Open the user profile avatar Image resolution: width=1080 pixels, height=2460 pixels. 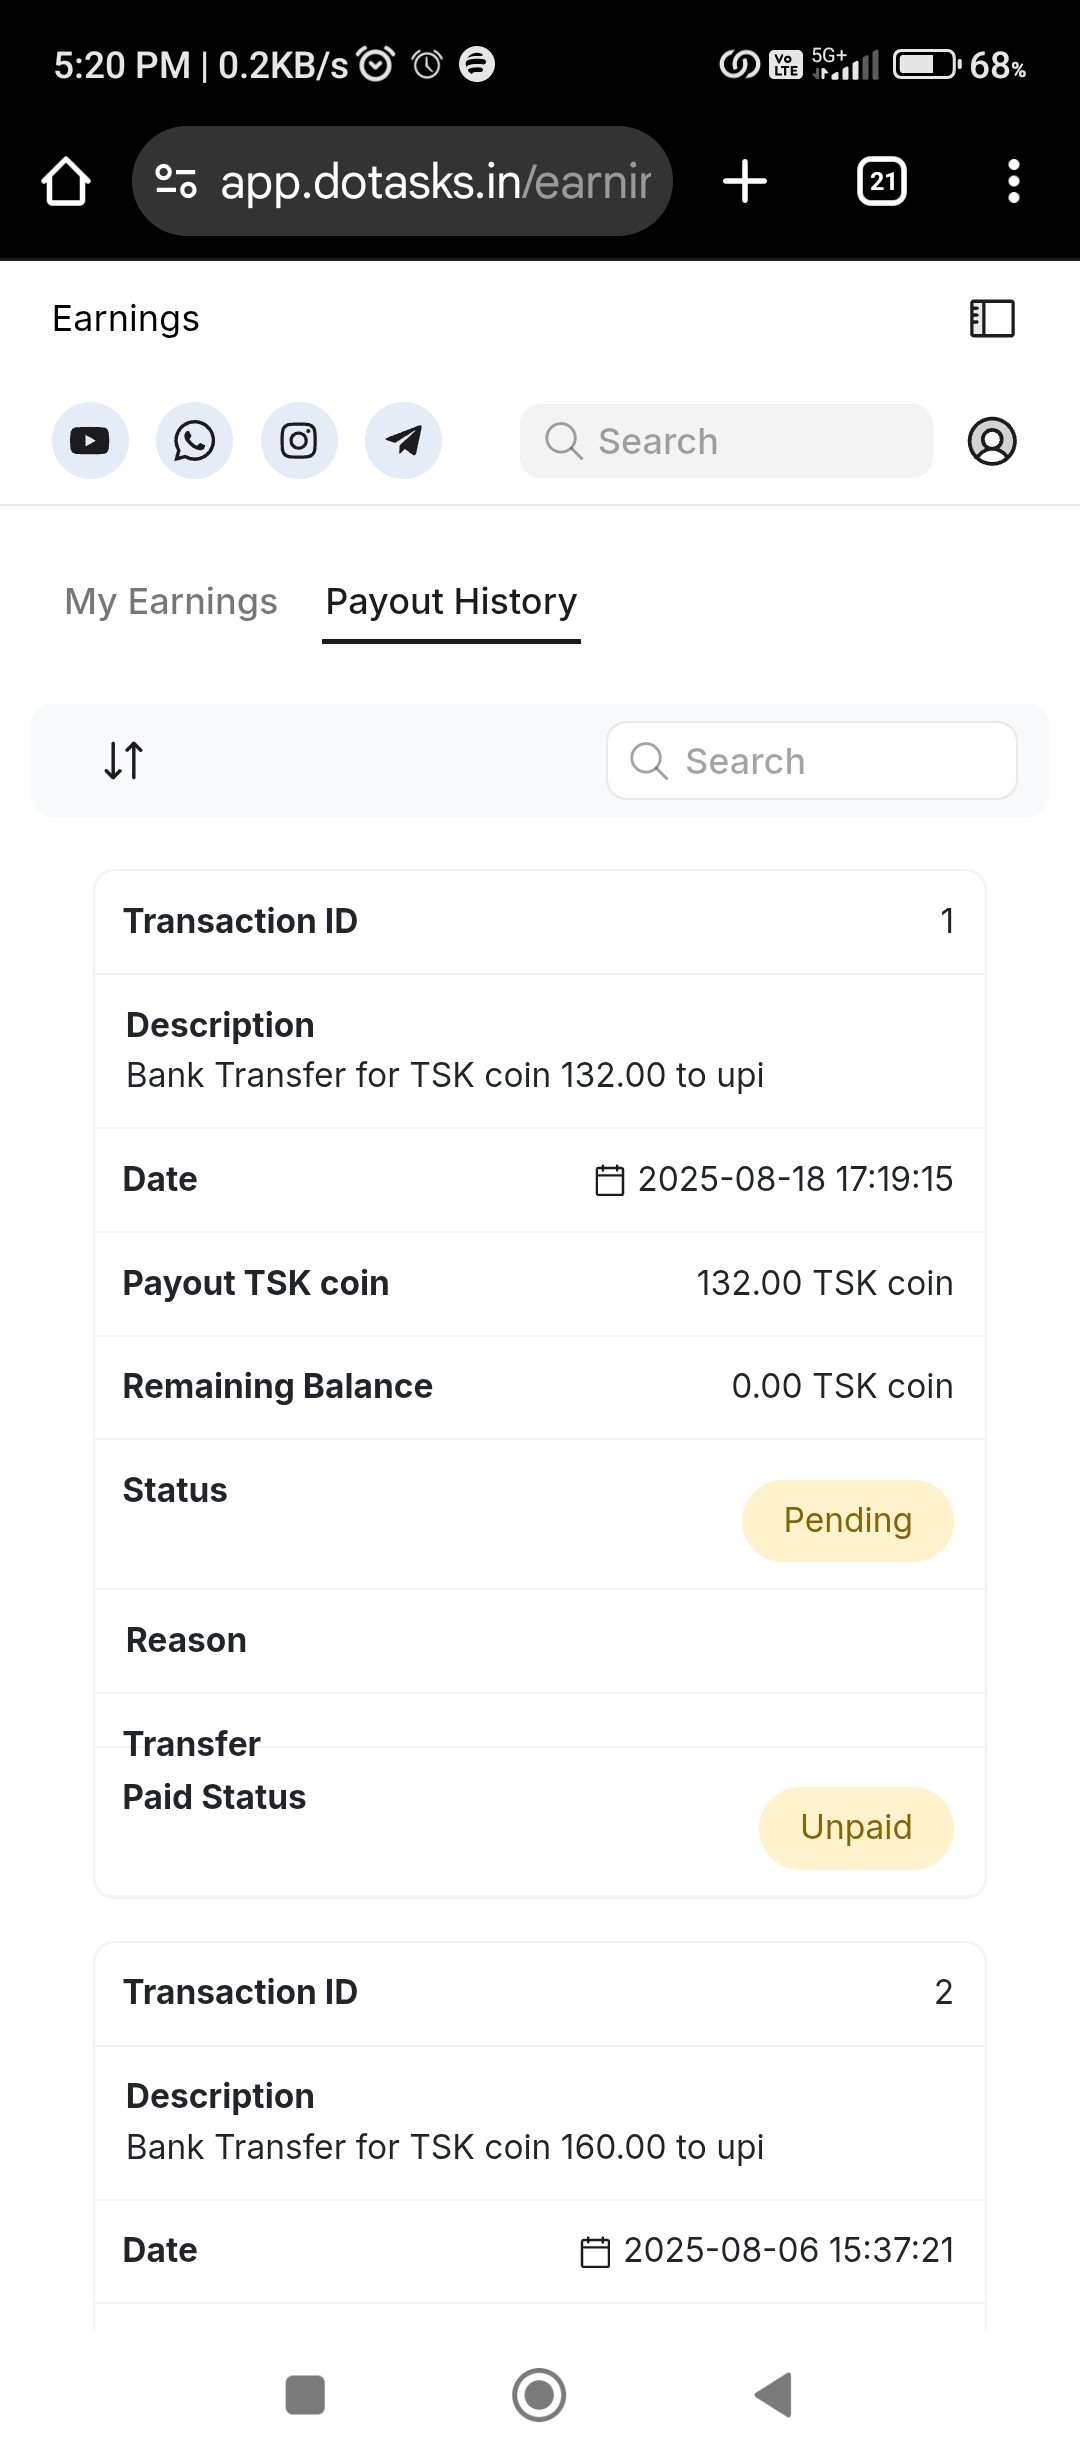992,441
